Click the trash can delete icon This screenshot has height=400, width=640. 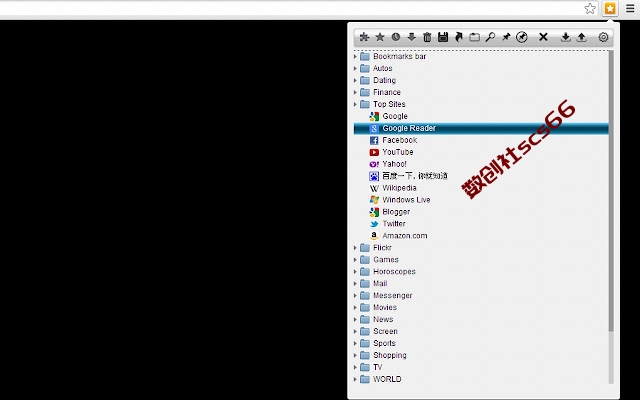[x=427, y=37]
